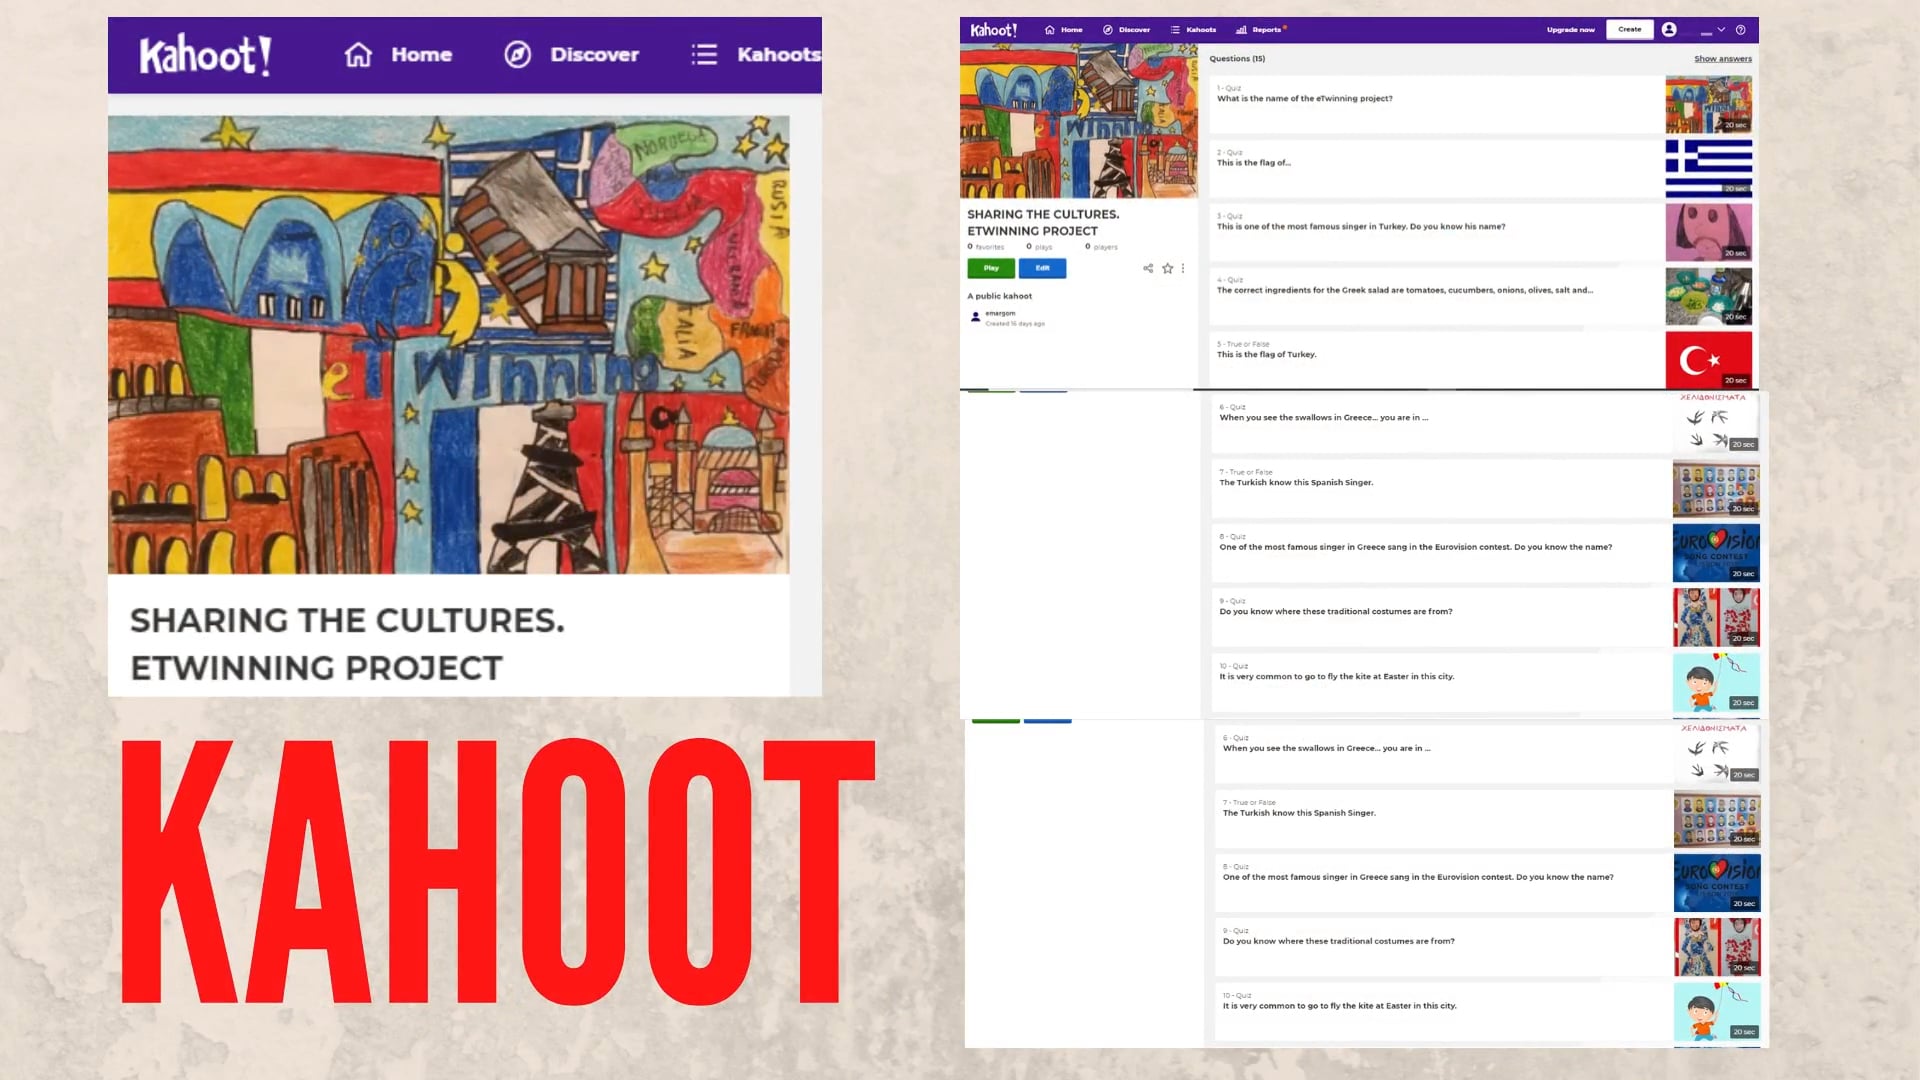This screenshot has height=1080, width=1920.
Task: Click the large Kahoot! logo in the enlarged header
Action: [205, 55]
